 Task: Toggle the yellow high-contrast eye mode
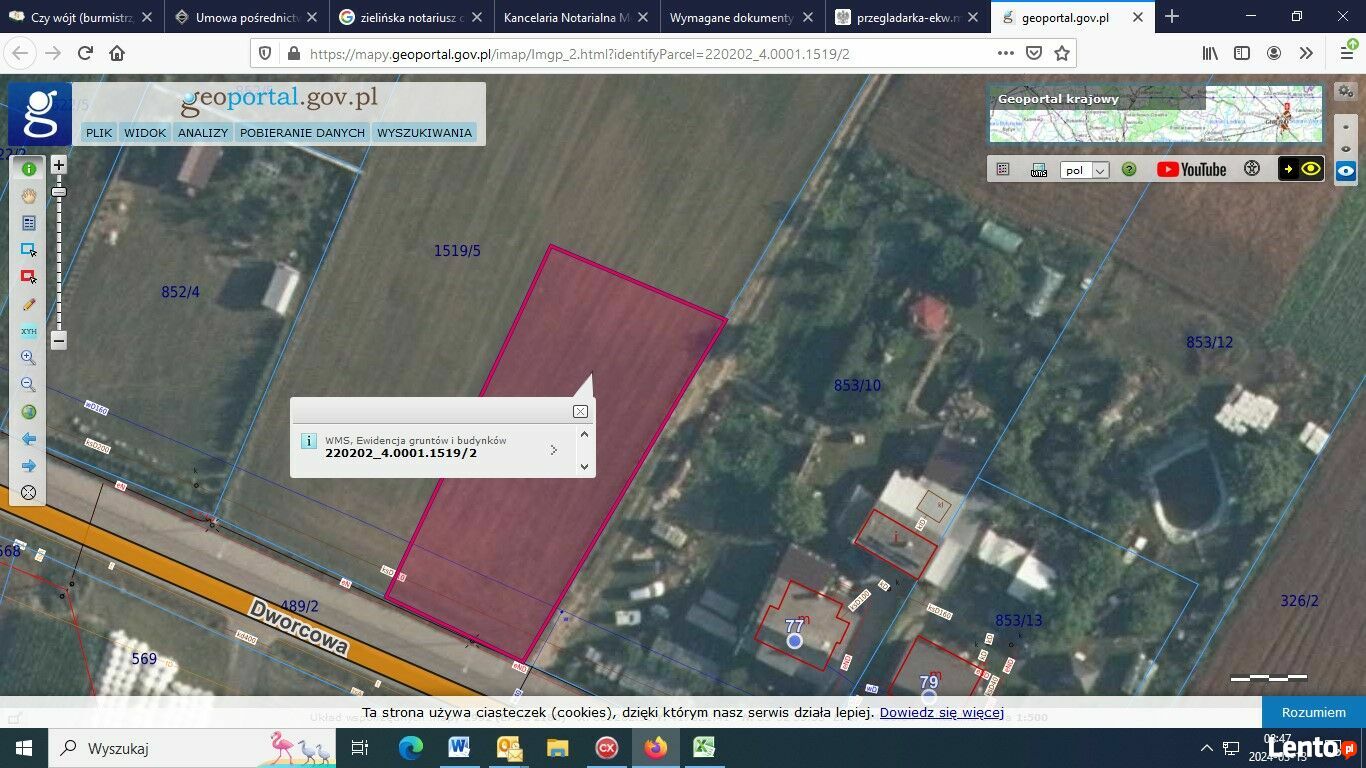[x=1301, y=169]
